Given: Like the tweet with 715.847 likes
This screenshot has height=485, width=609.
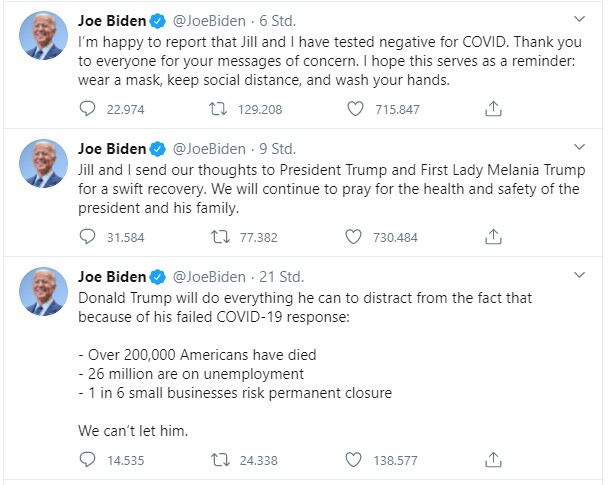Looking at the screenshot, I should (353, 108).
